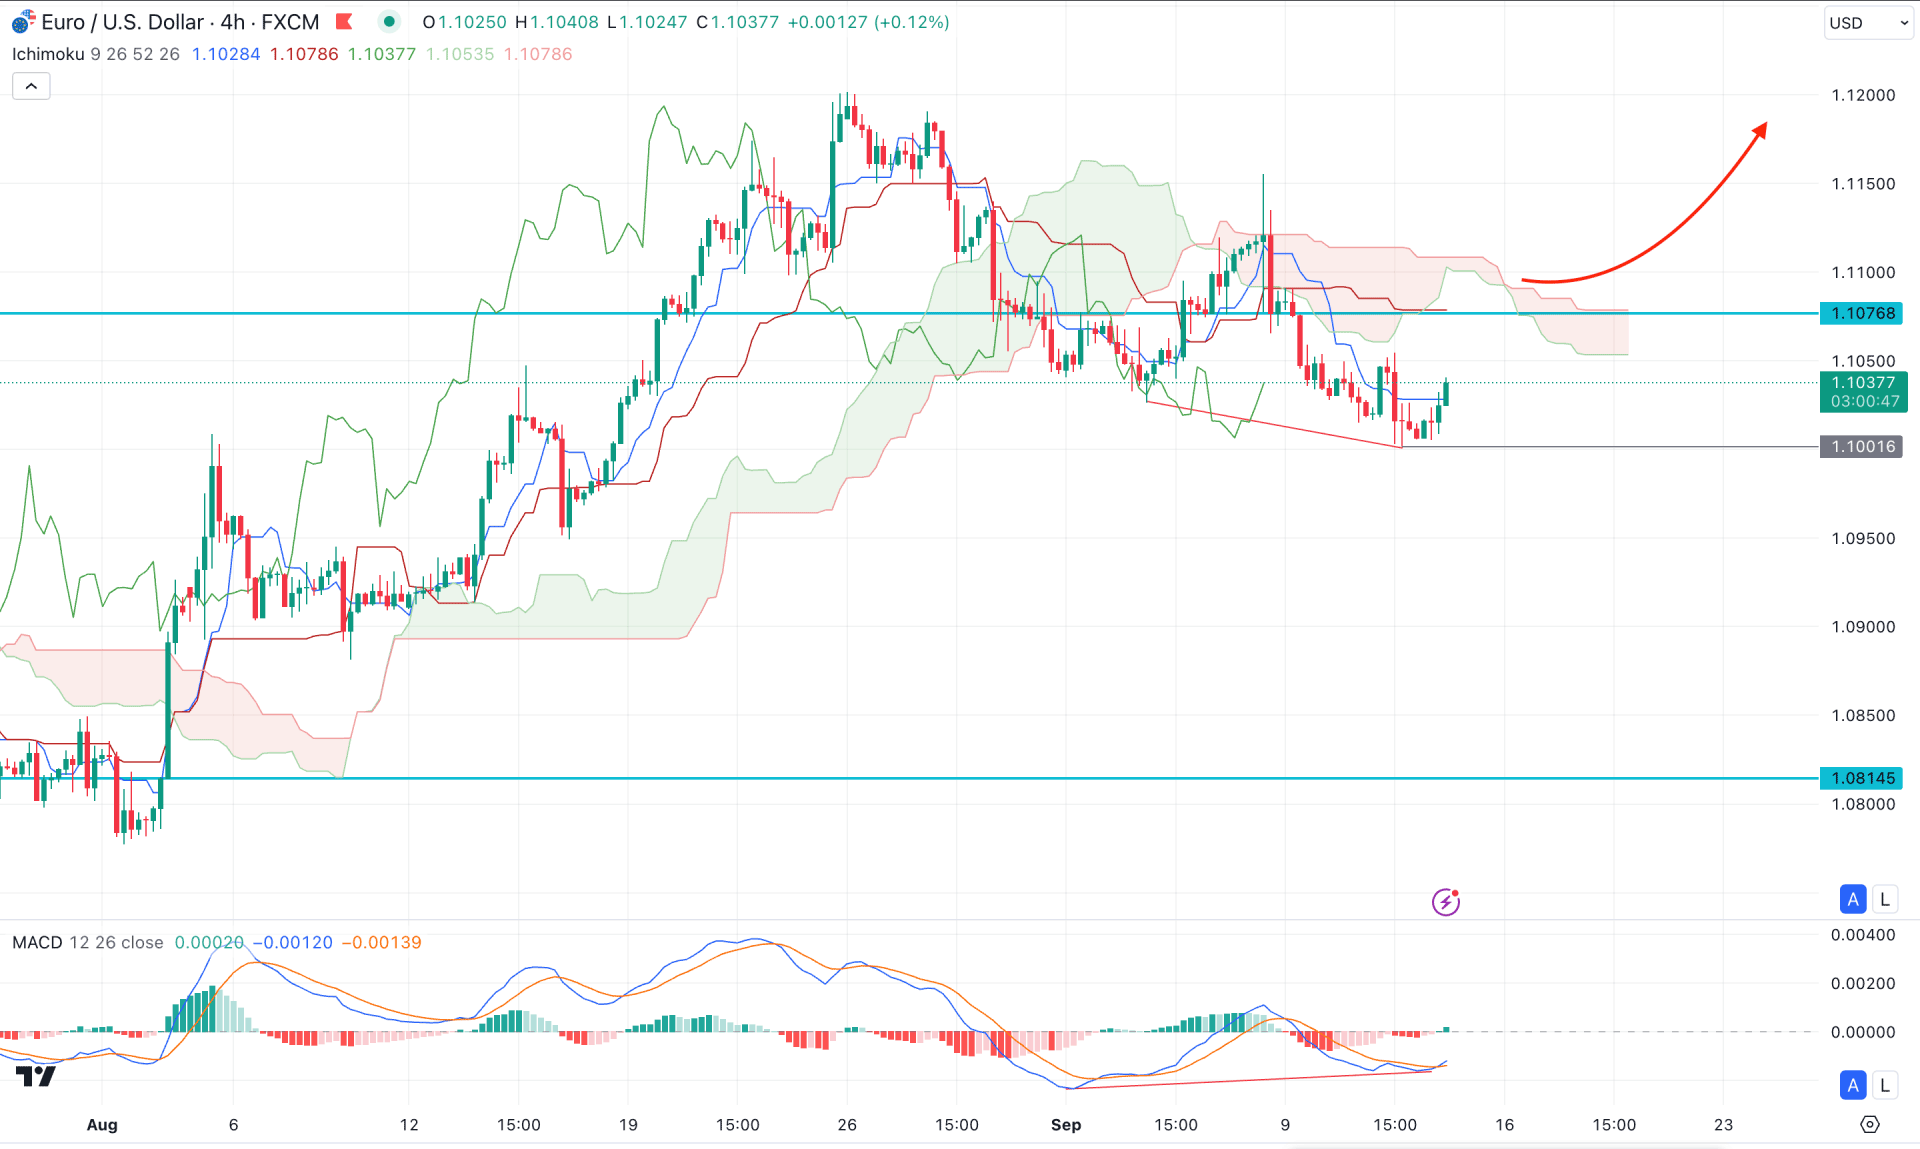Click the 1.10768 horizontal line price label
Viewport: 1920px width, 1149px height.
(x=1862, y=313)
